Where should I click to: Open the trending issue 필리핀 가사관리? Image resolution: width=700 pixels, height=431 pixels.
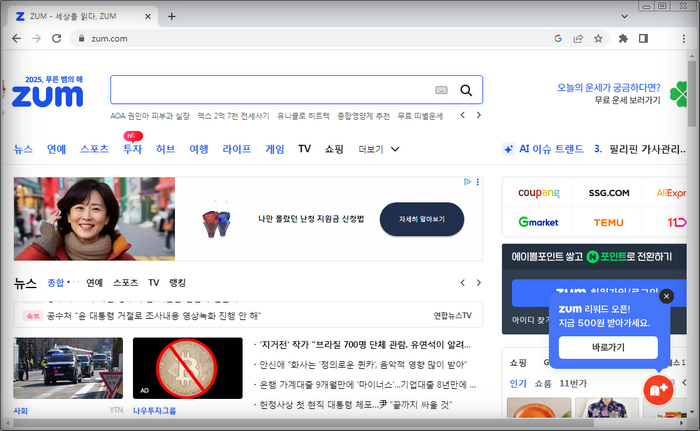coord(647,149)
